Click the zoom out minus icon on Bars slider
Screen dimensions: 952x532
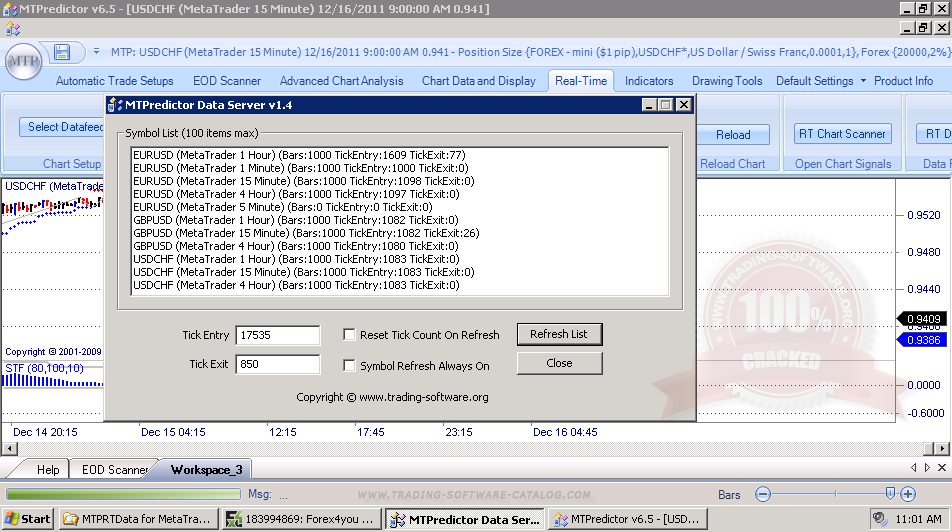point(763,494)
